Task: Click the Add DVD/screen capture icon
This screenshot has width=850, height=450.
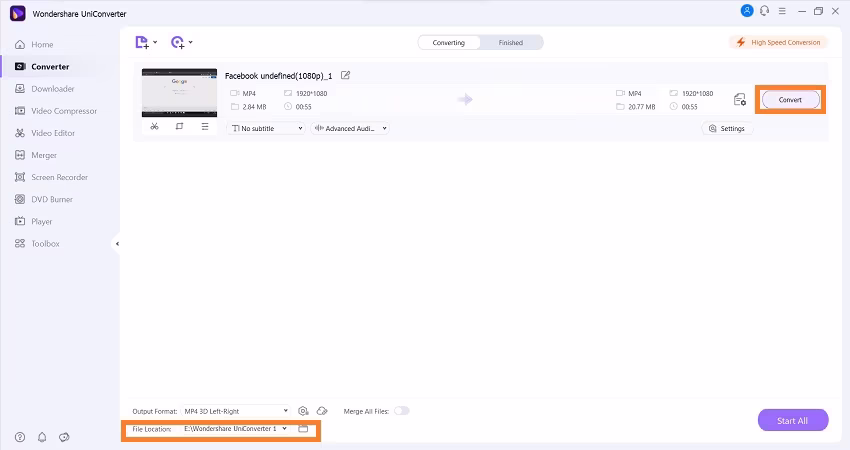Action: (x=178, y=42)
